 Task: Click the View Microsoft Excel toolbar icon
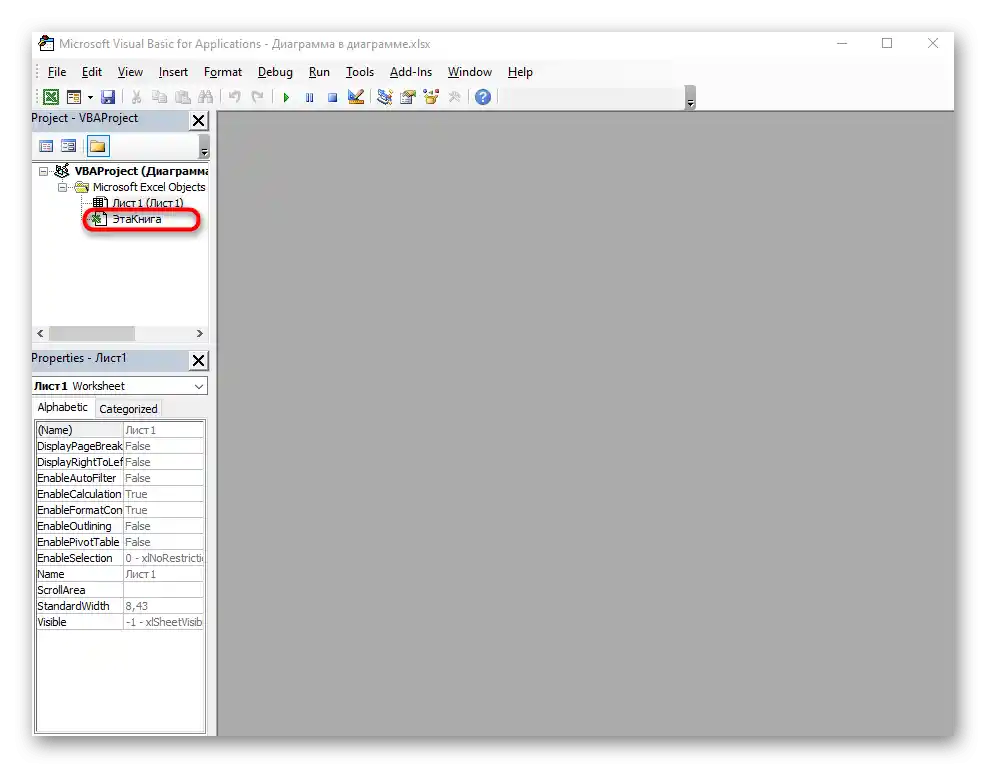point(51,97)
